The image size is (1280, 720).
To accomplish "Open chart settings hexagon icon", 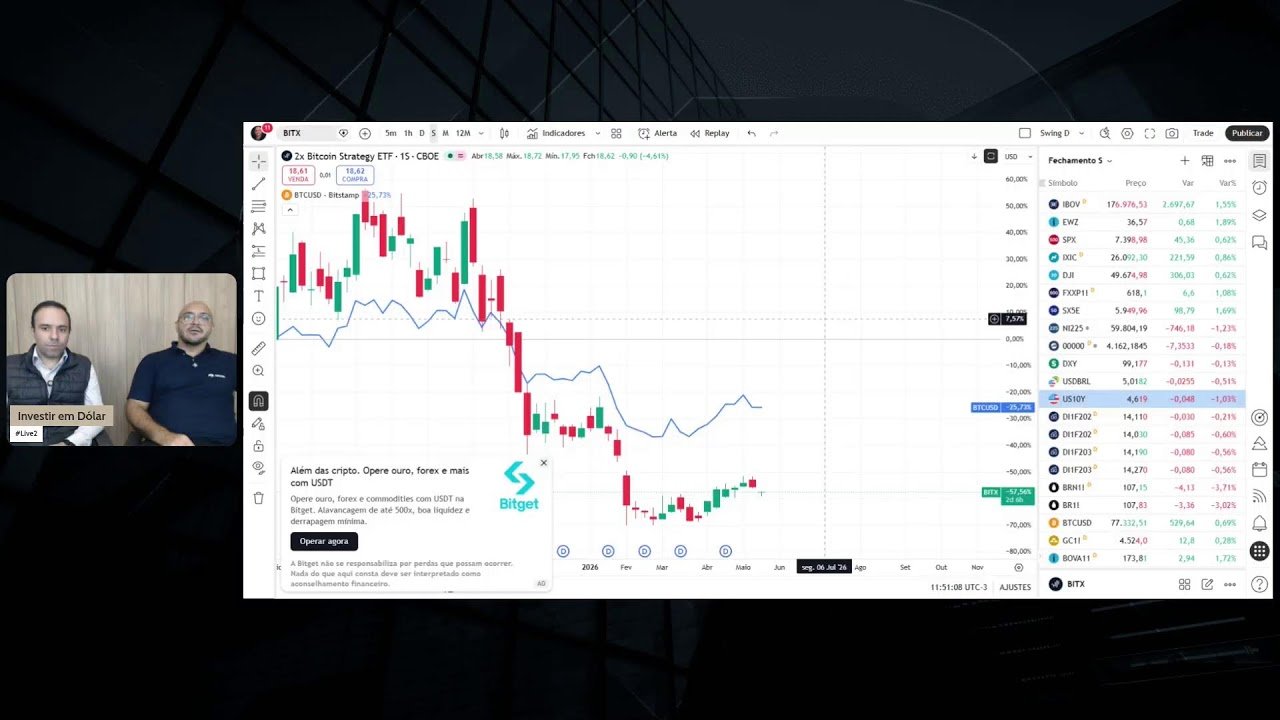I will click(x=1127, y=133).
